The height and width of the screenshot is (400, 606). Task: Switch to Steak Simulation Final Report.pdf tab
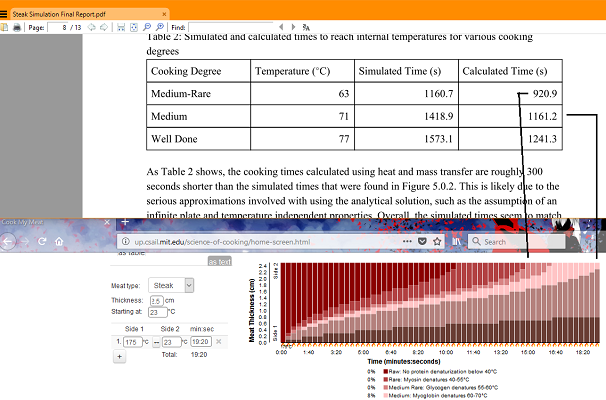coord(86,14)
